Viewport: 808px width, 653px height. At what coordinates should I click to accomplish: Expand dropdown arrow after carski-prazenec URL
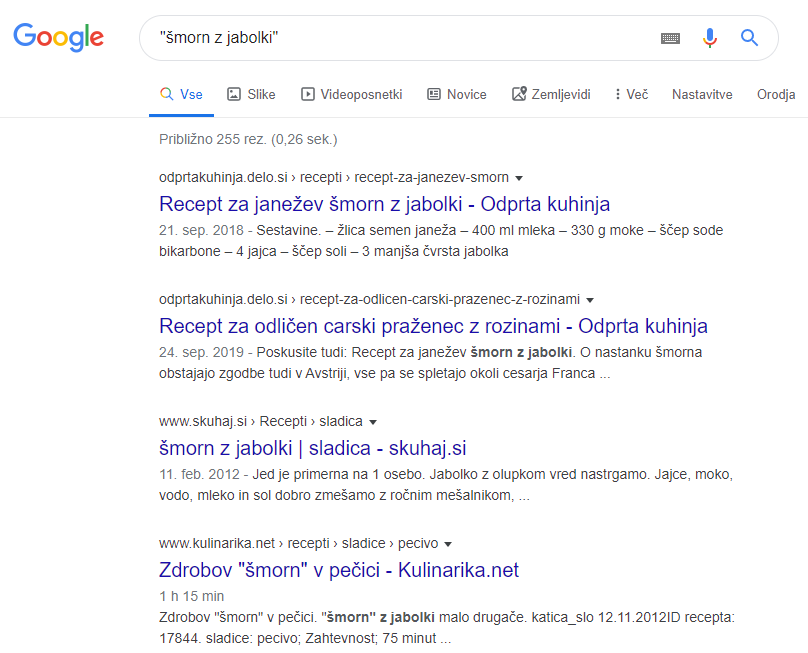(590, 300)
